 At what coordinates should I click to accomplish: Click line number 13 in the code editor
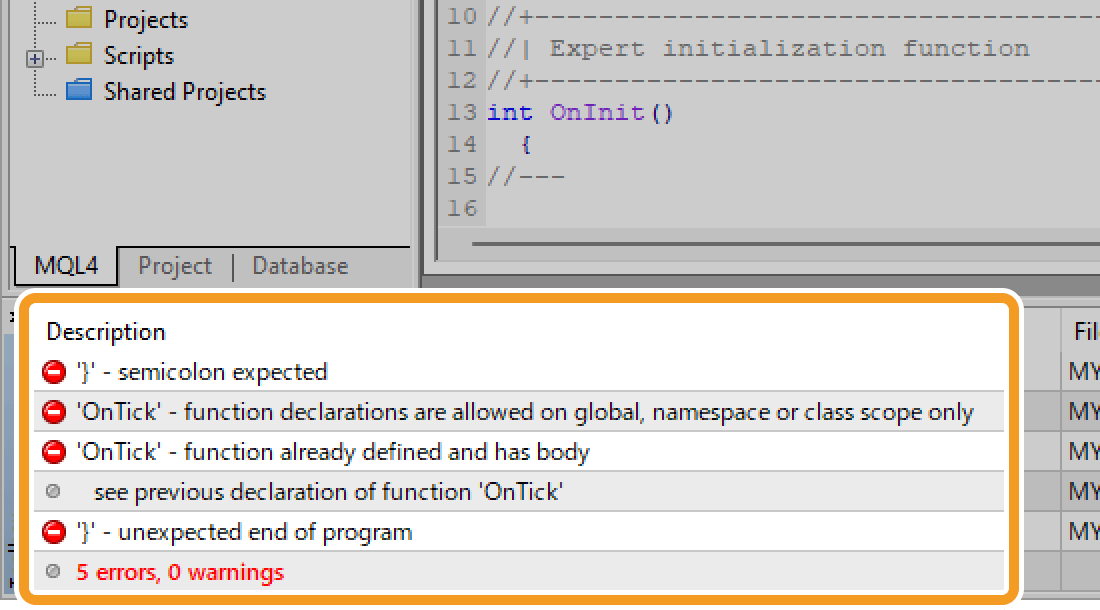point(463,112)
